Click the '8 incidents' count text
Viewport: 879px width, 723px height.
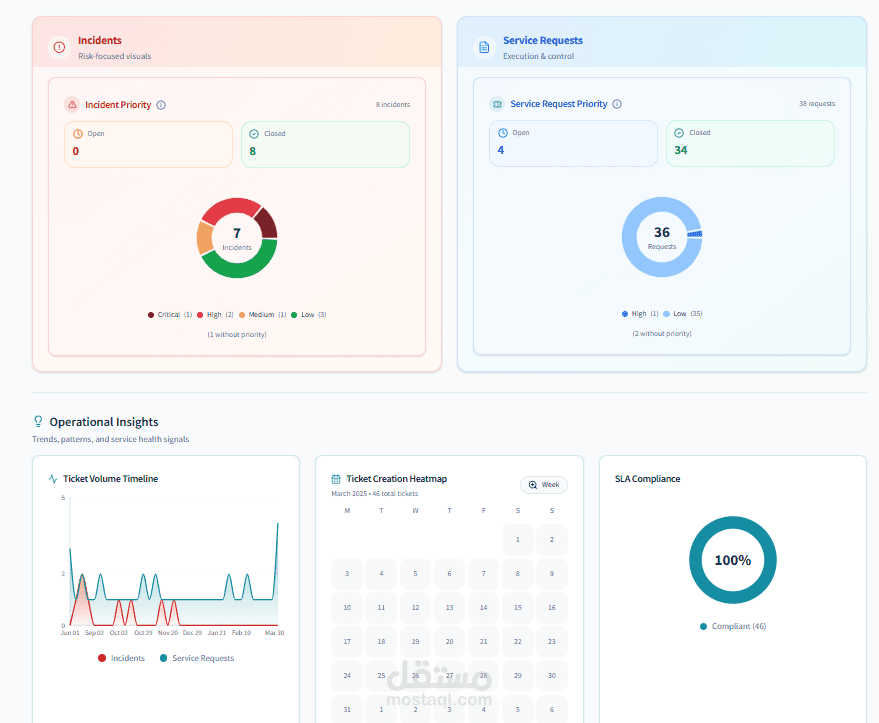[393, 105]
